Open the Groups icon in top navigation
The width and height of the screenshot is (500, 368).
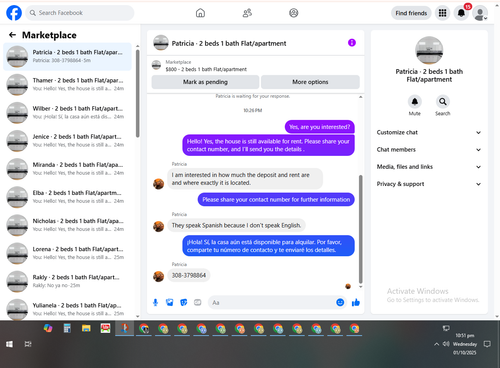click(x=294, y=13)
